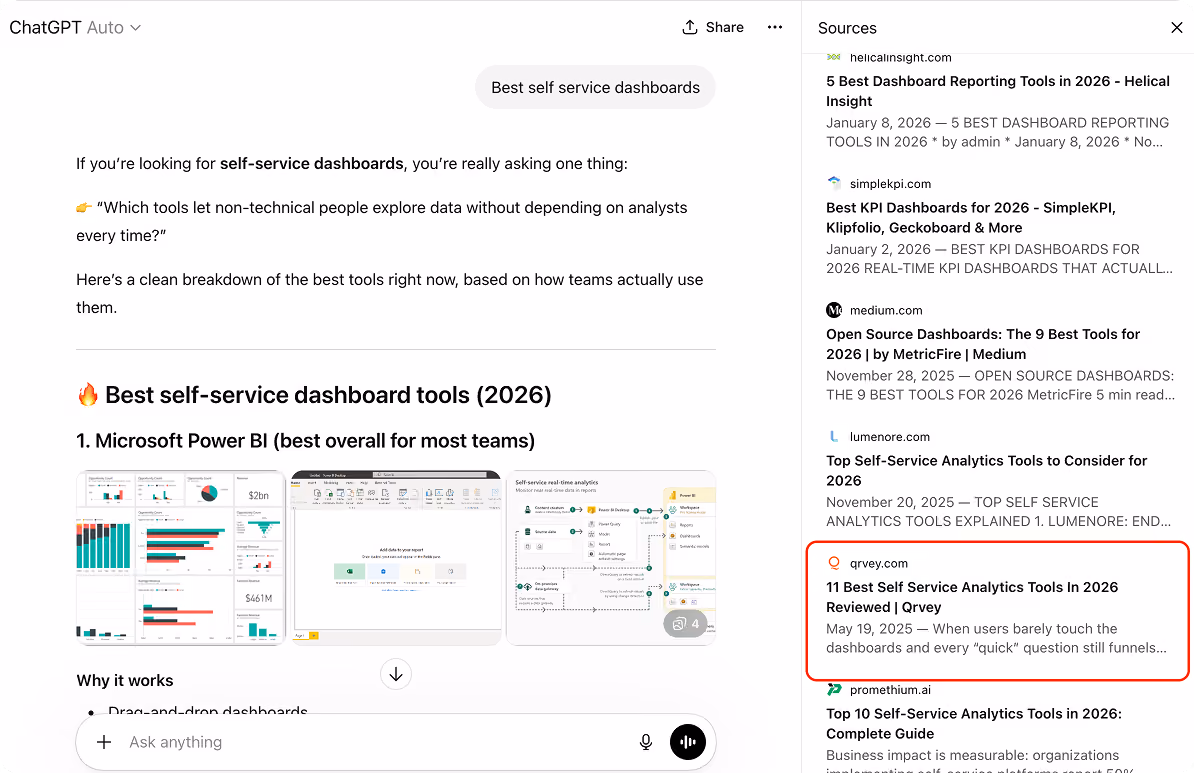Click the medium.com domain text
Screen dimensions: 1194x773
click(x=886, y=310)
